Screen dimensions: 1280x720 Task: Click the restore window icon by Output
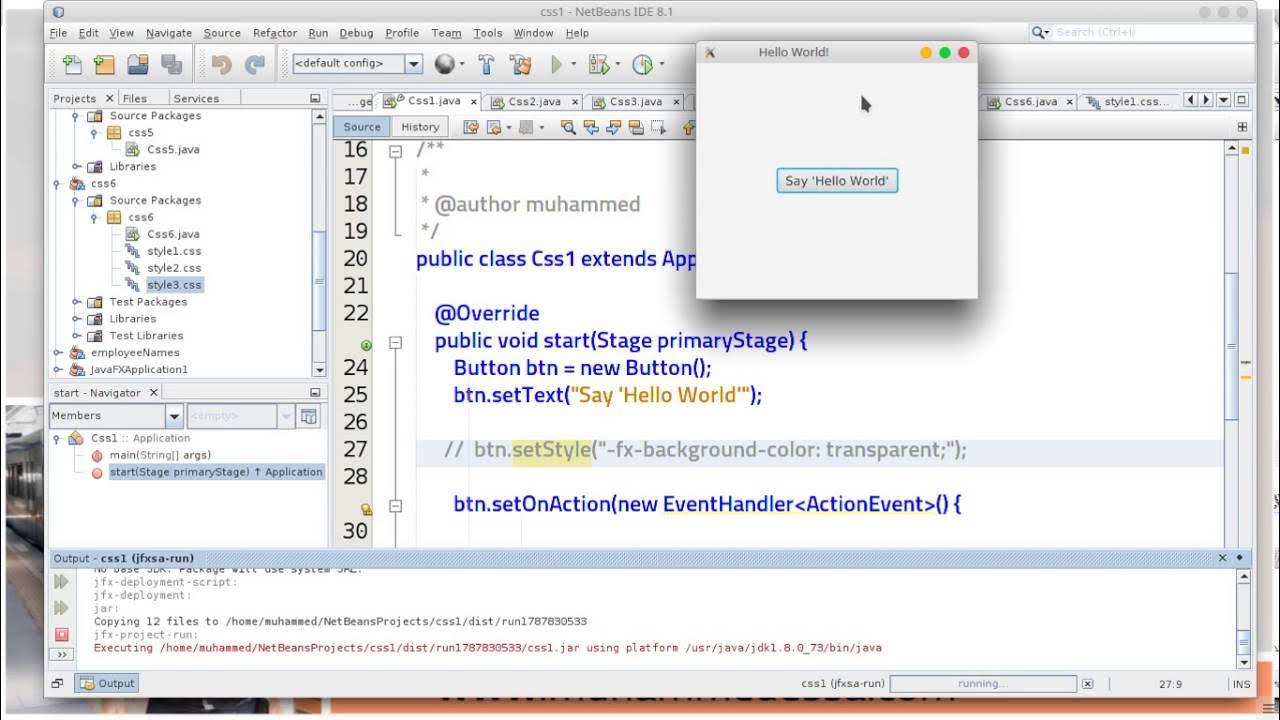57,684
